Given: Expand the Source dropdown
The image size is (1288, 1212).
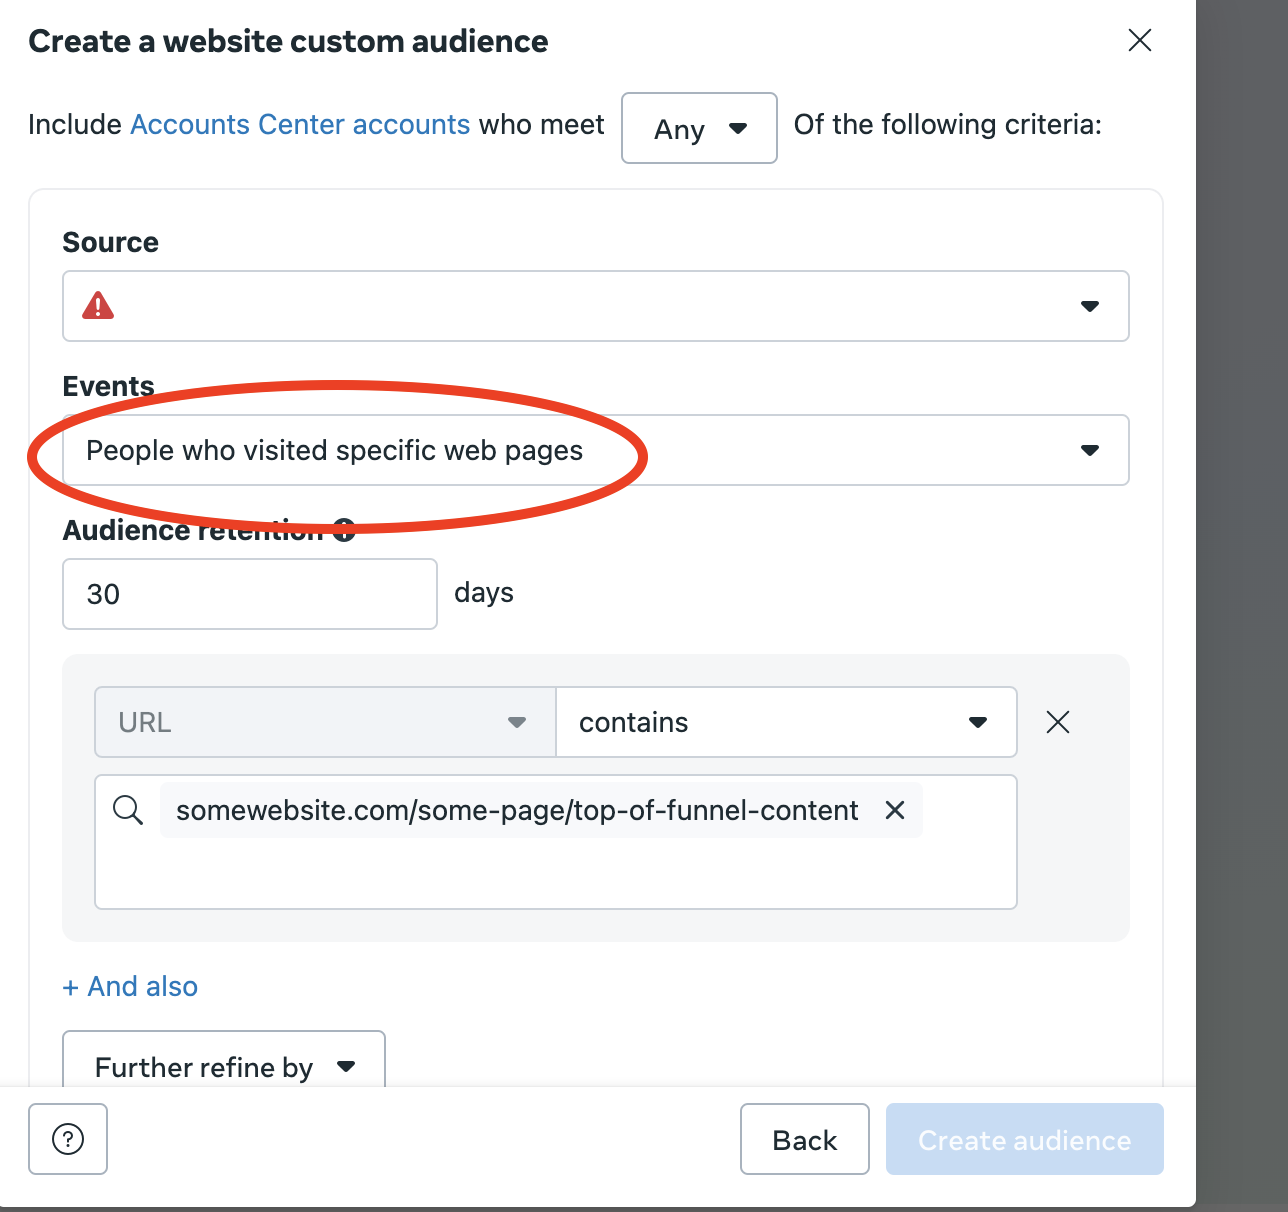Looking at the screenshot, I should pos(595,306).
